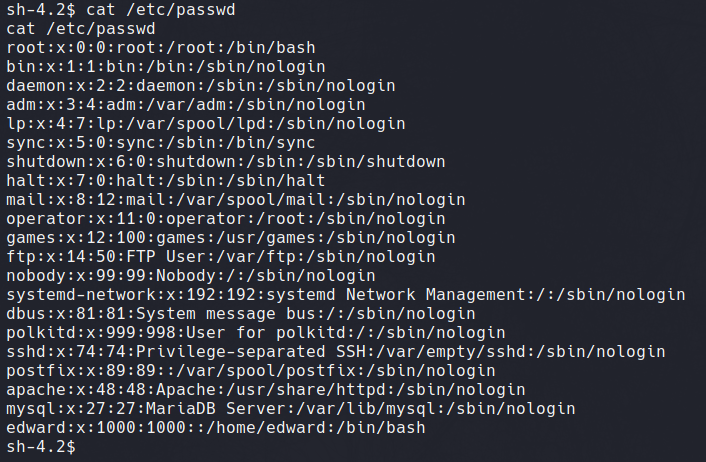The height and width of the screenshot is (462, 706).
Task: Click the top cat /etc/passwd command
Action: tap(161, 9)
